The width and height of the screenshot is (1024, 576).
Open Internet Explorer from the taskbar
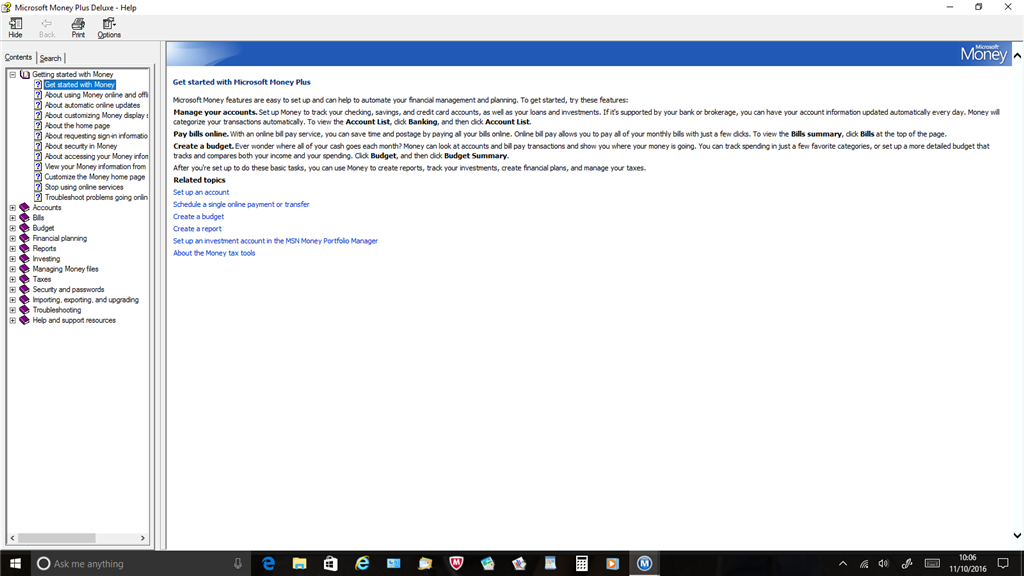click(x=362, y=563)
